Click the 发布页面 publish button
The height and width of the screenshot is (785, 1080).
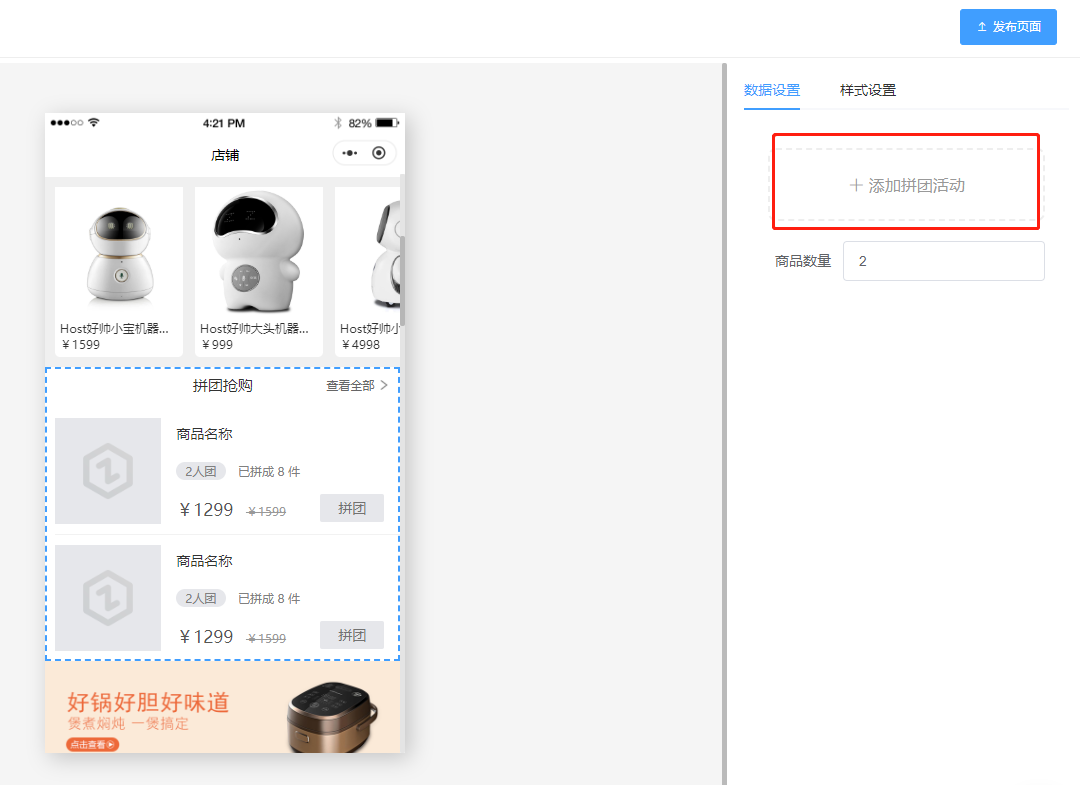coord(1008,27)
